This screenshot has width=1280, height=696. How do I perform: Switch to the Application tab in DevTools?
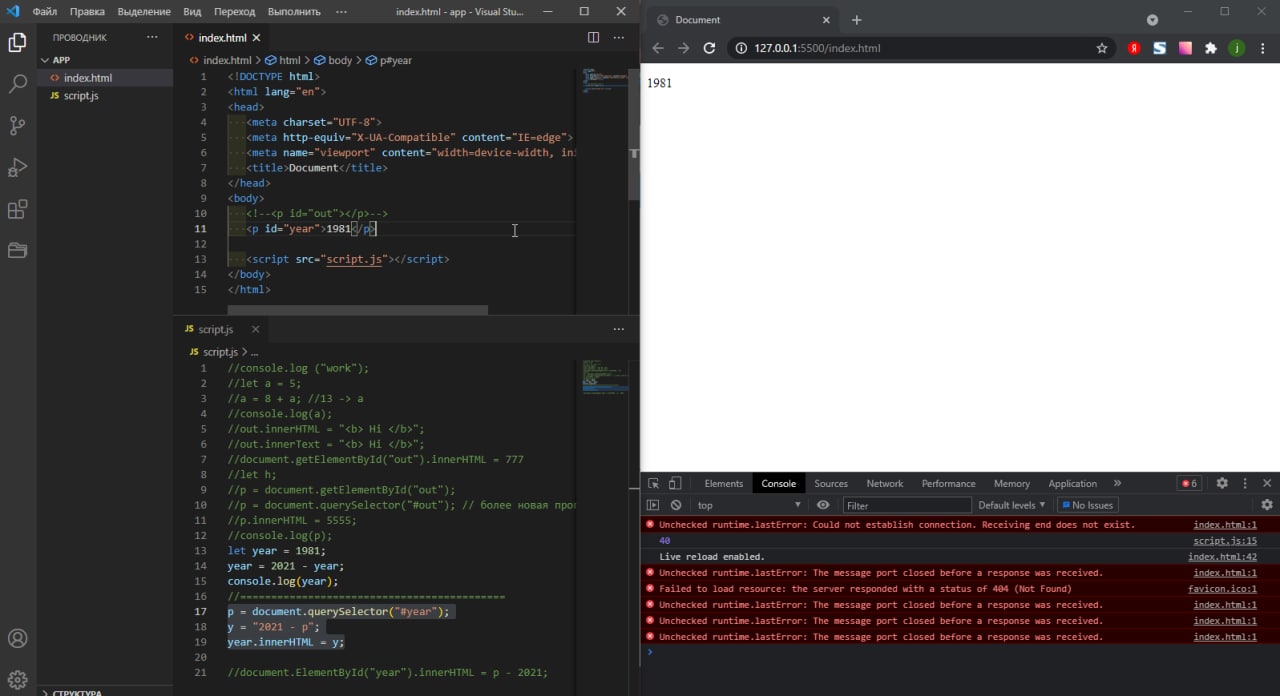[1073, 483]
